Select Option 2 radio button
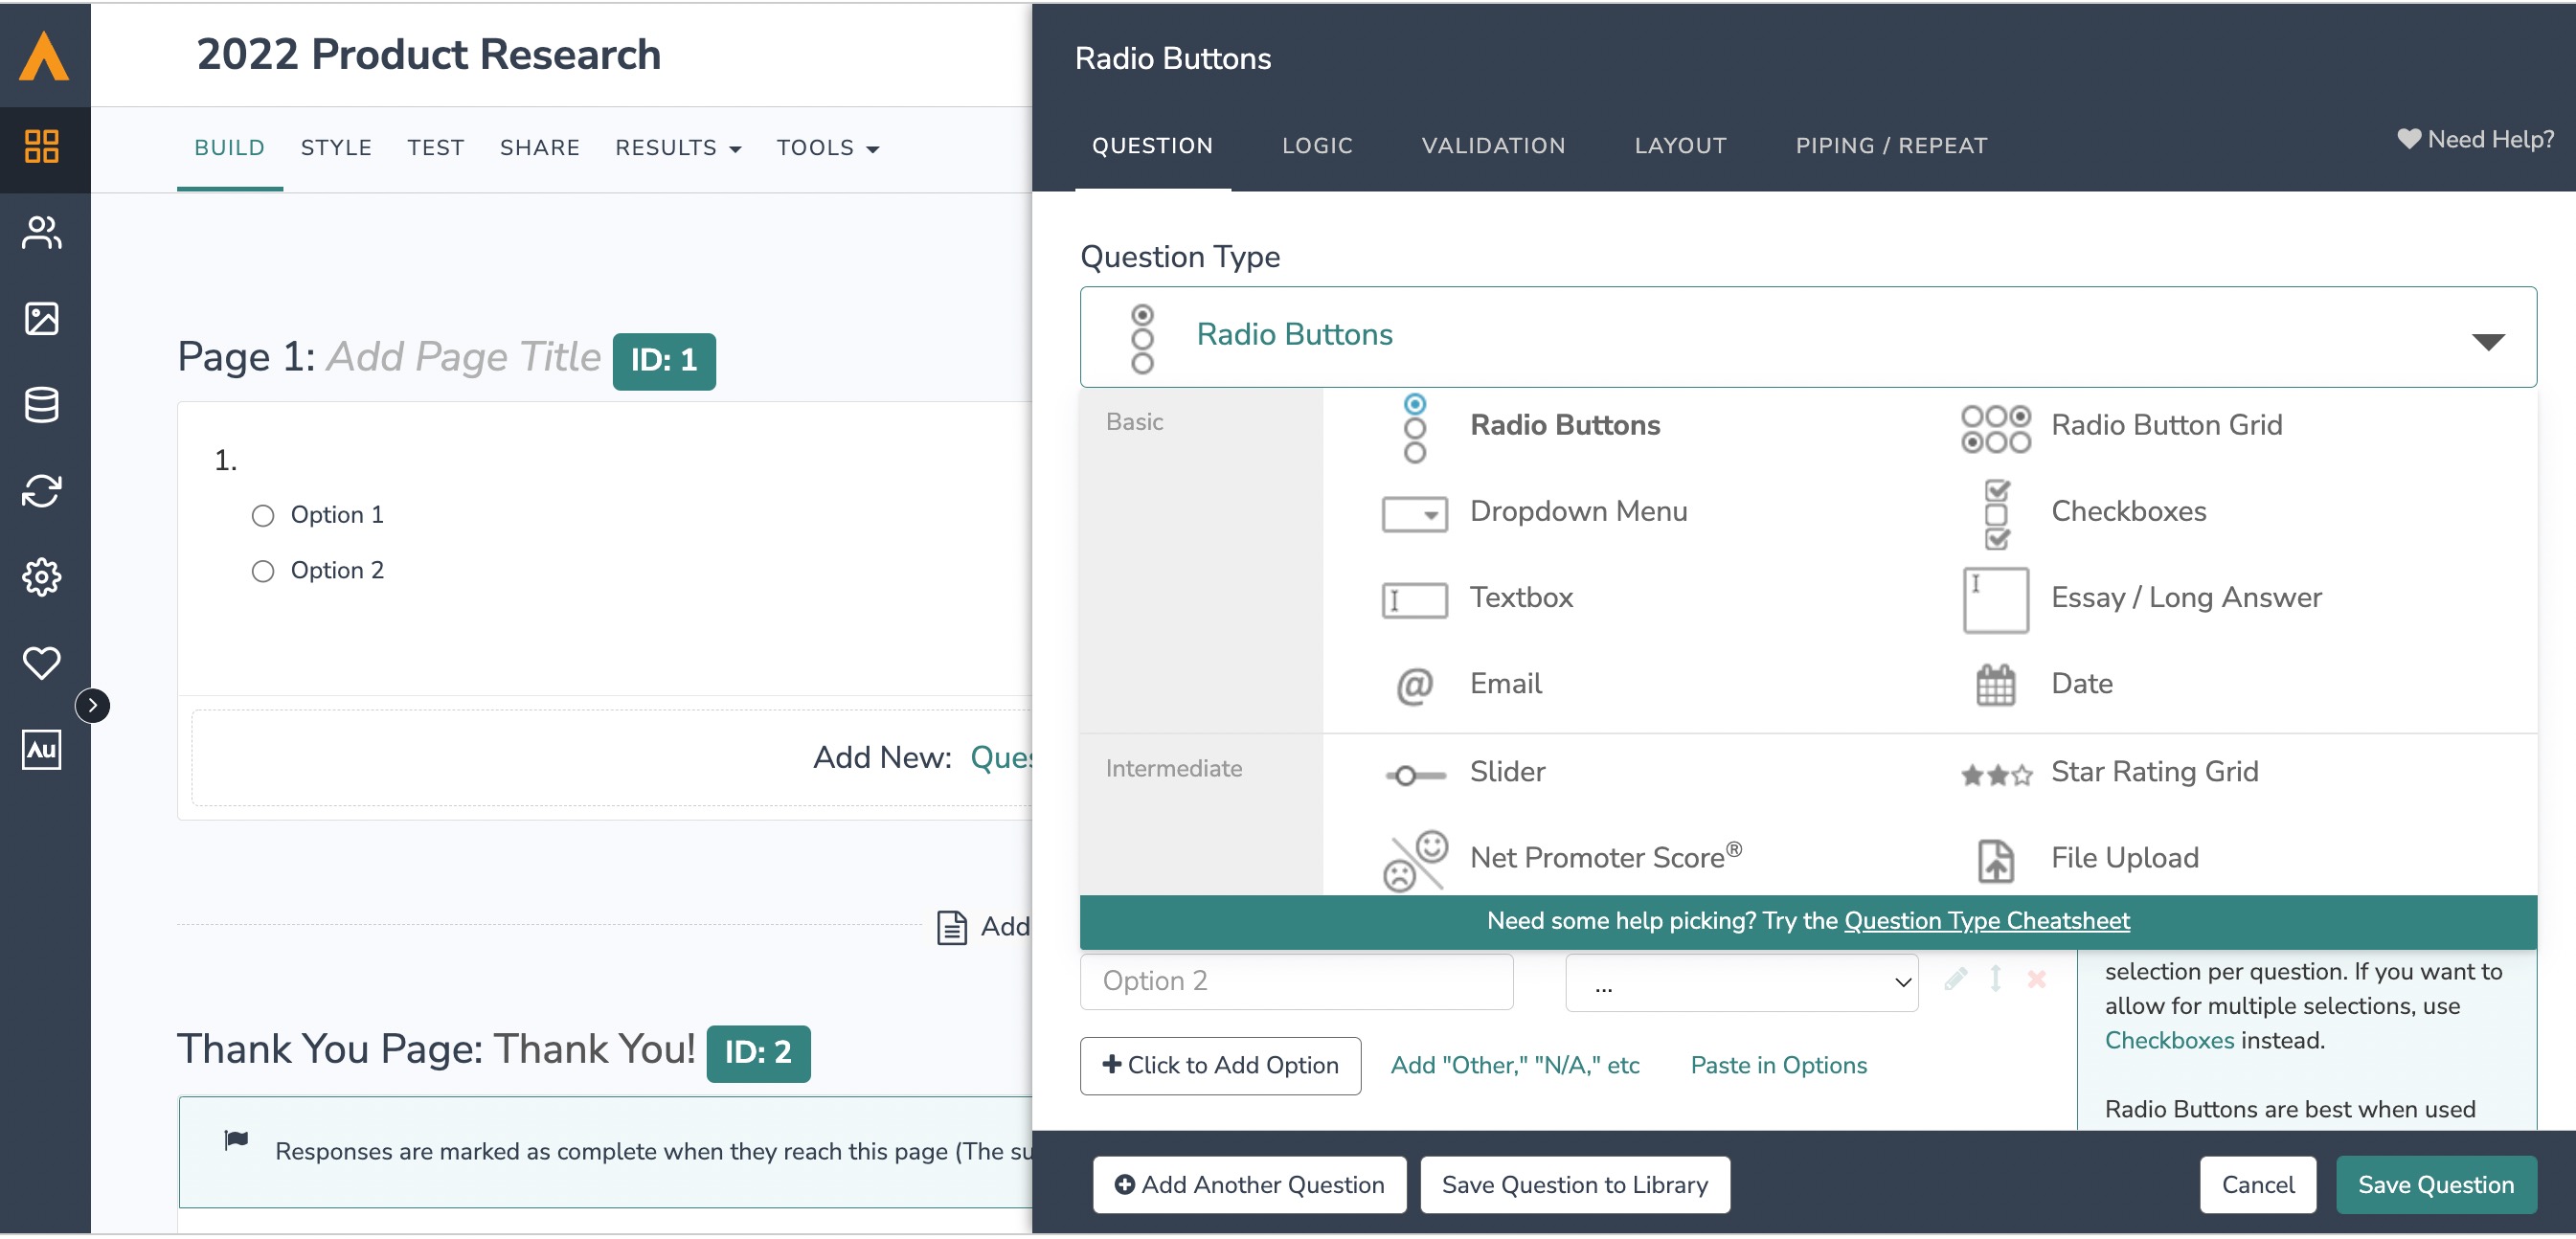This screenshot has width=2576, height=1239. tap(263, 572)
